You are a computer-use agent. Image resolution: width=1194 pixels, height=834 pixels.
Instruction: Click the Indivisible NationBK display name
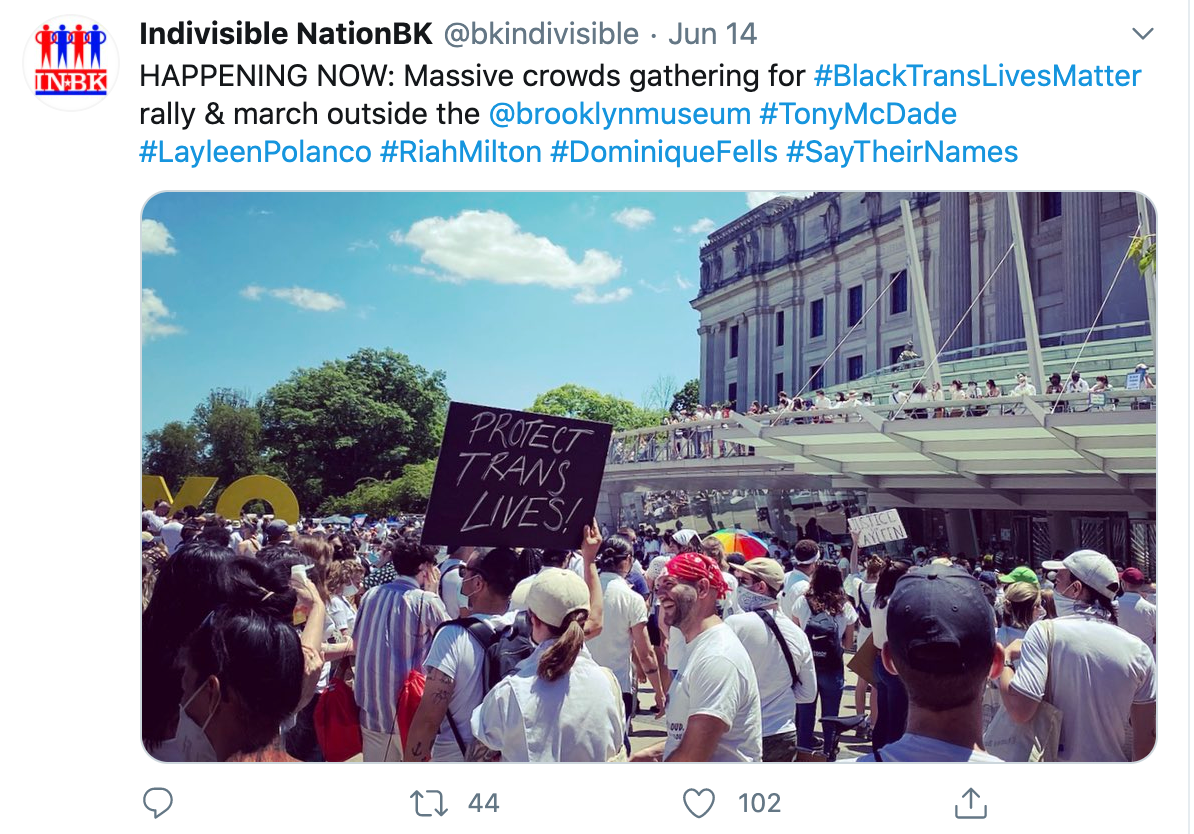286,34
